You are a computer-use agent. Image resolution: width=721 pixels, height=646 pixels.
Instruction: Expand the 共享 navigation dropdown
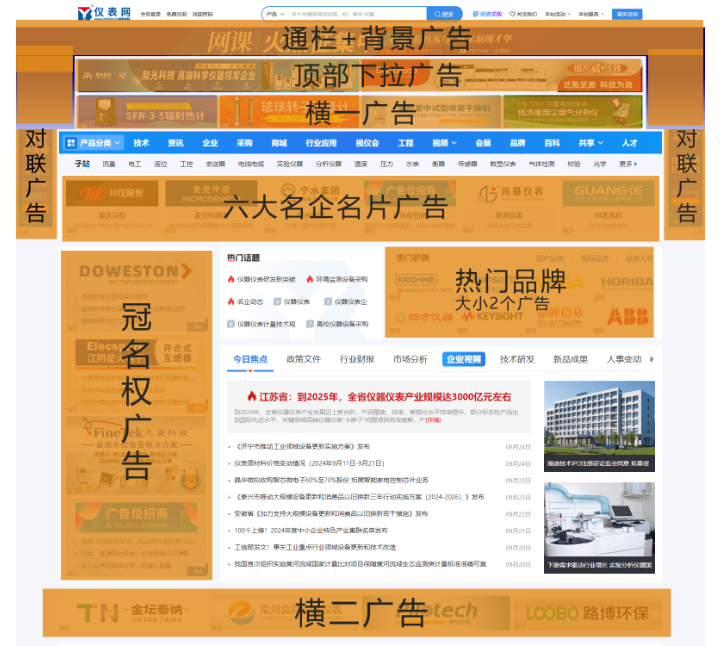coord(589,143)
